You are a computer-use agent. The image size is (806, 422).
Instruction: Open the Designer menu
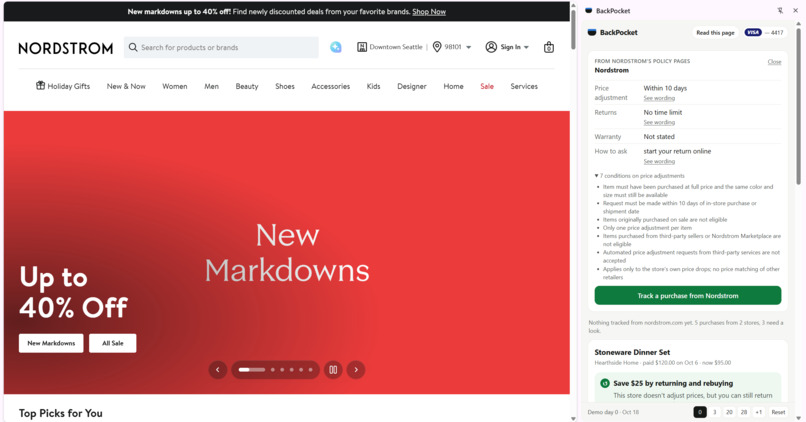412,86
